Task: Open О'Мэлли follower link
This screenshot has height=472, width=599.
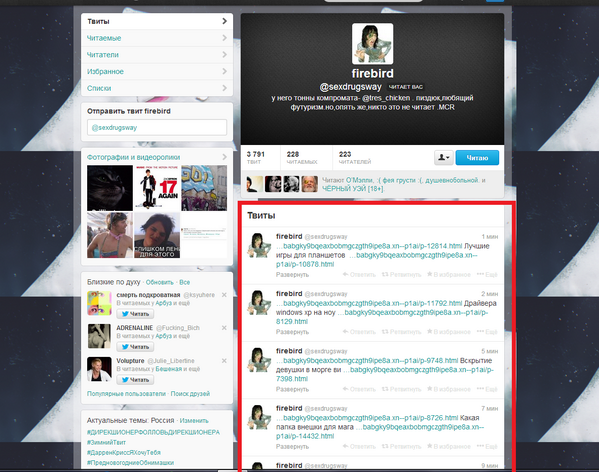Action: (358, 180)
